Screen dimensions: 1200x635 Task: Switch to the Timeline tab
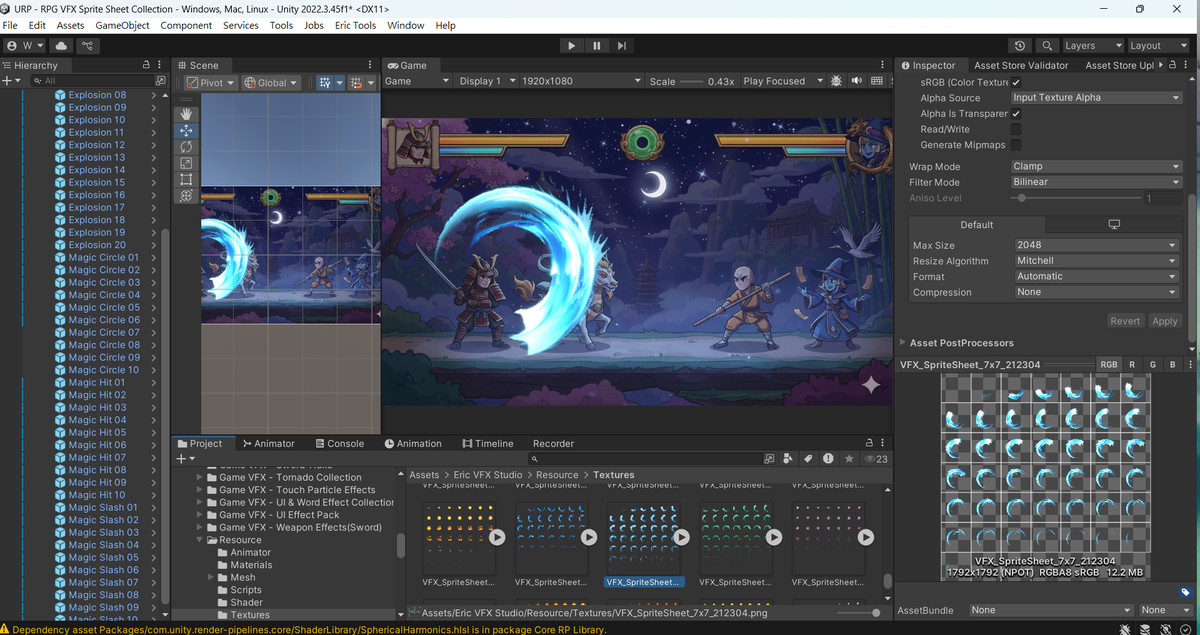pos(487,443)
